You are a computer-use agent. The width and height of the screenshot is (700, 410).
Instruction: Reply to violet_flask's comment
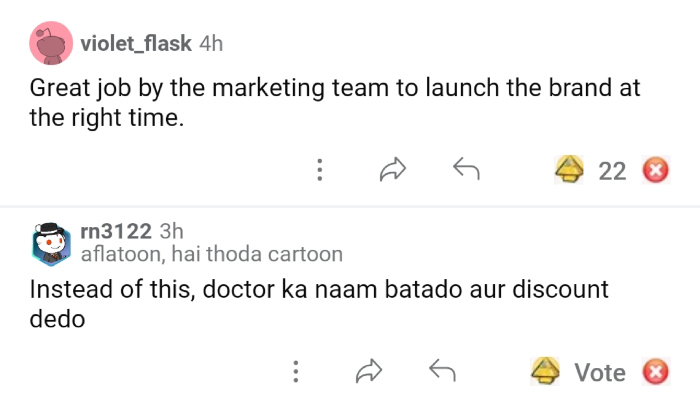[466, 170]
